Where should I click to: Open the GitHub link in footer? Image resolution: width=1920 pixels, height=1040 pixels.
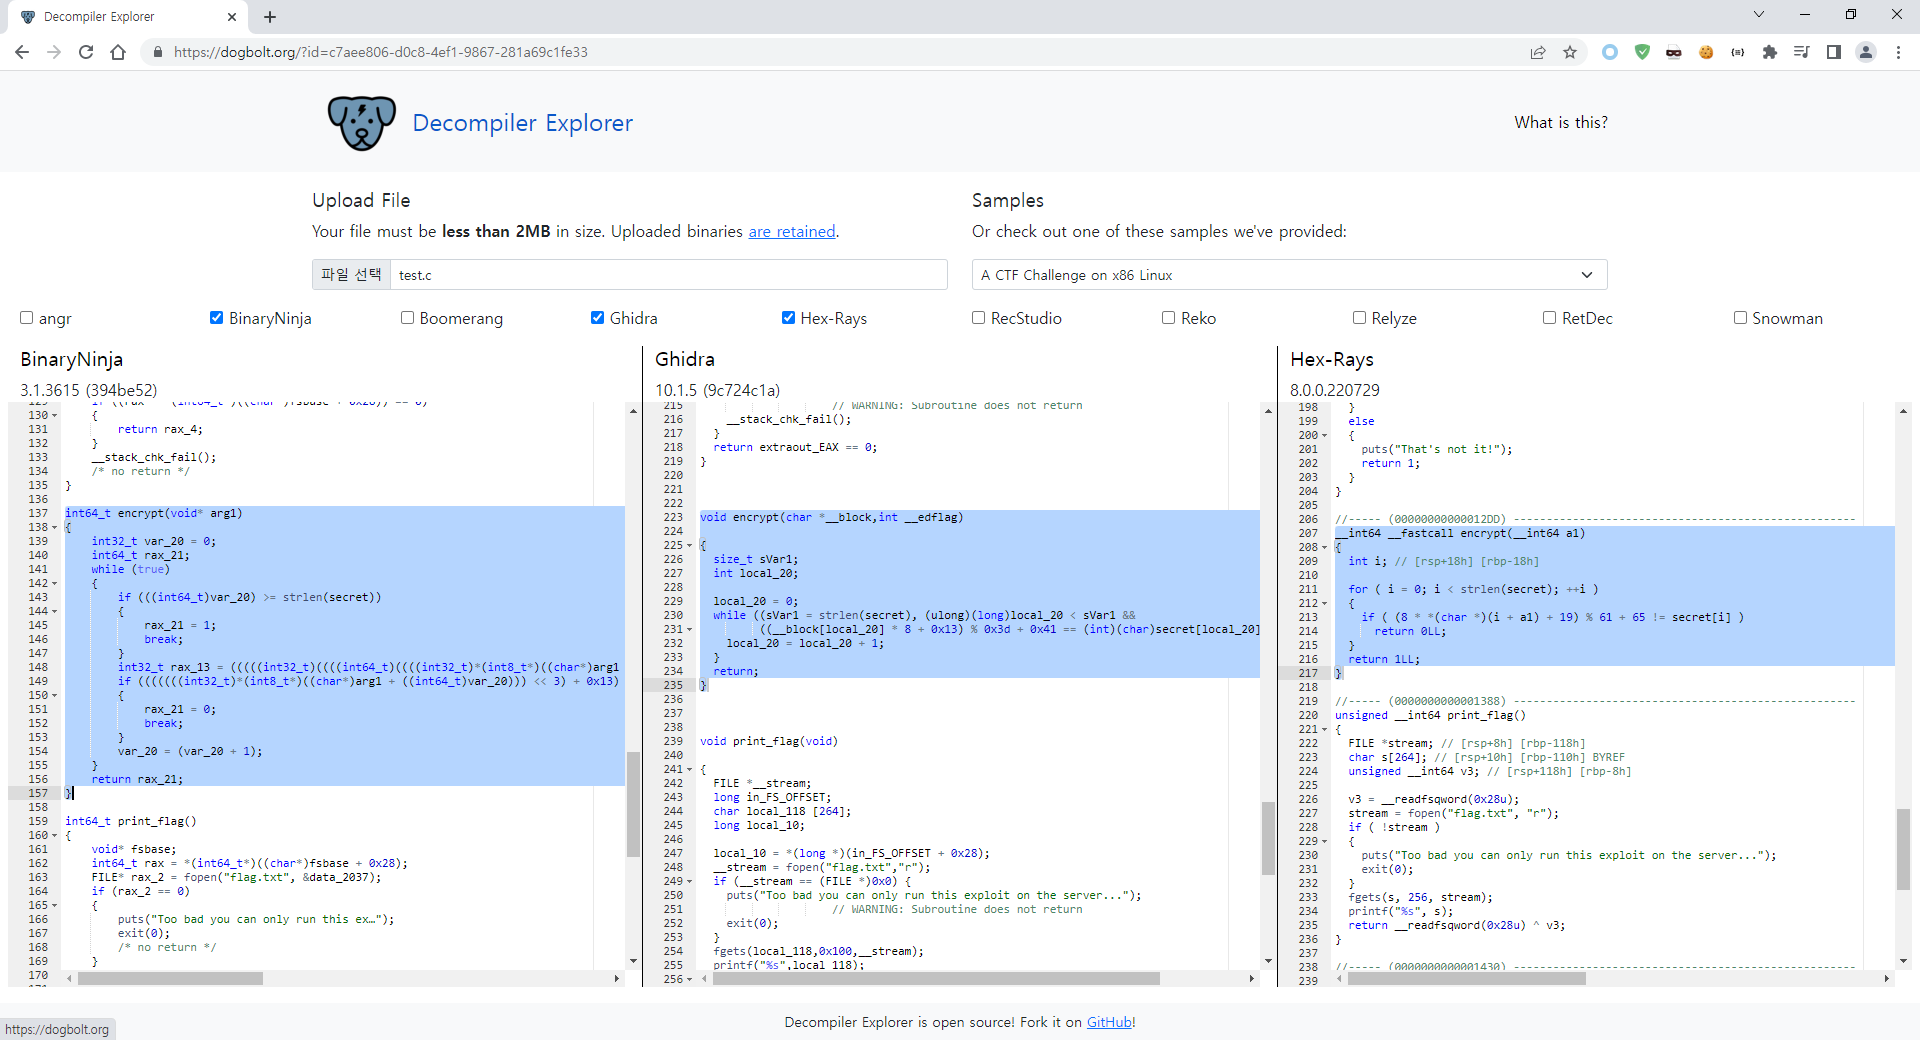(1111, 1022)
